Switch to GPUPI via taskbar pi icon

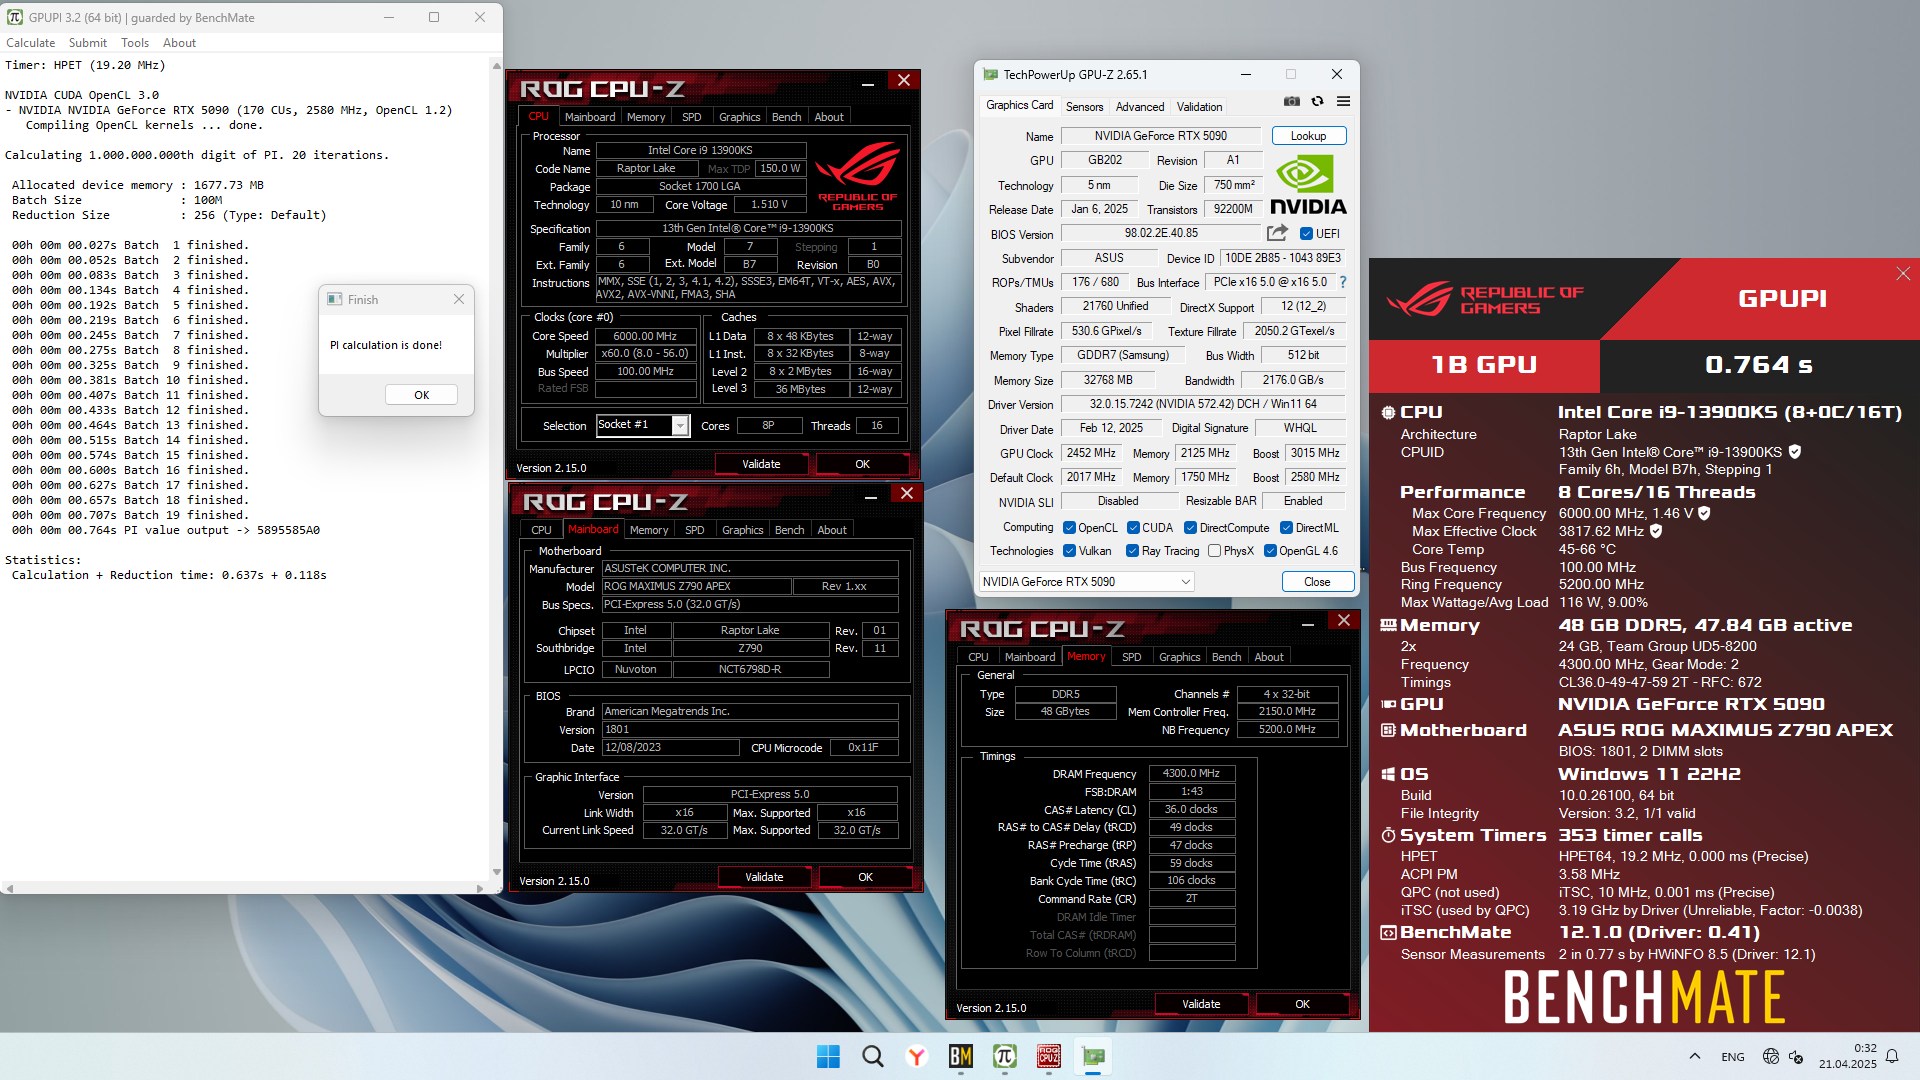tap(1004, 1056)
